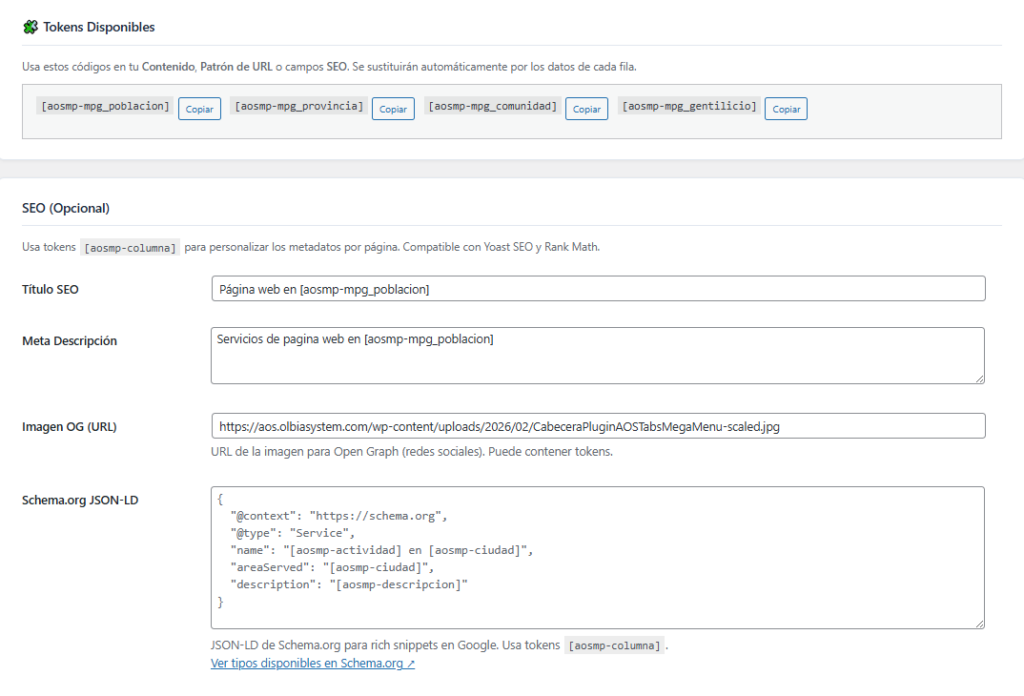Open Ver tipos disponibles en Schema.org link

pyautogui.click(x=312, y=663)
